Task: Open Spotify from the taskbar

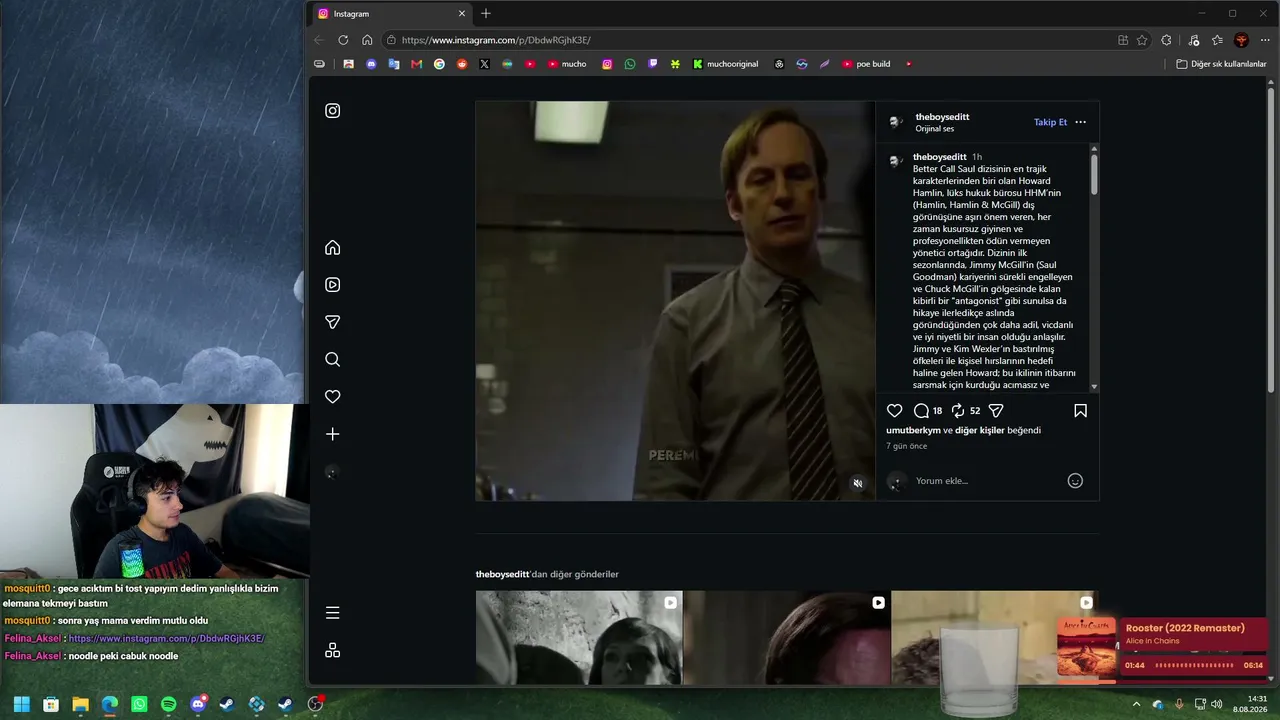Action: tap(169, 704)
